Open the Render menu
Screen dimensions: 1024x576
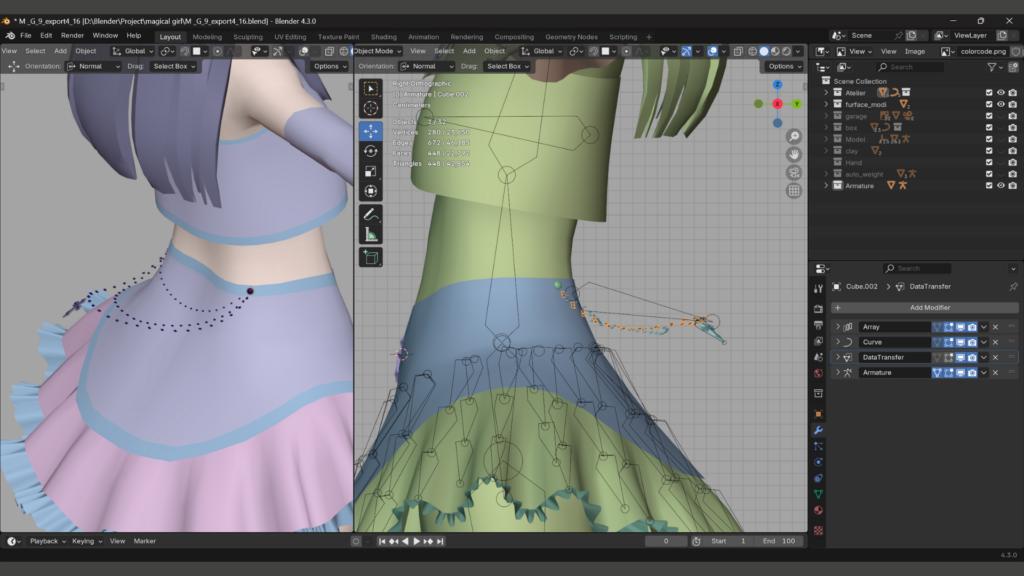click(72, 35)
